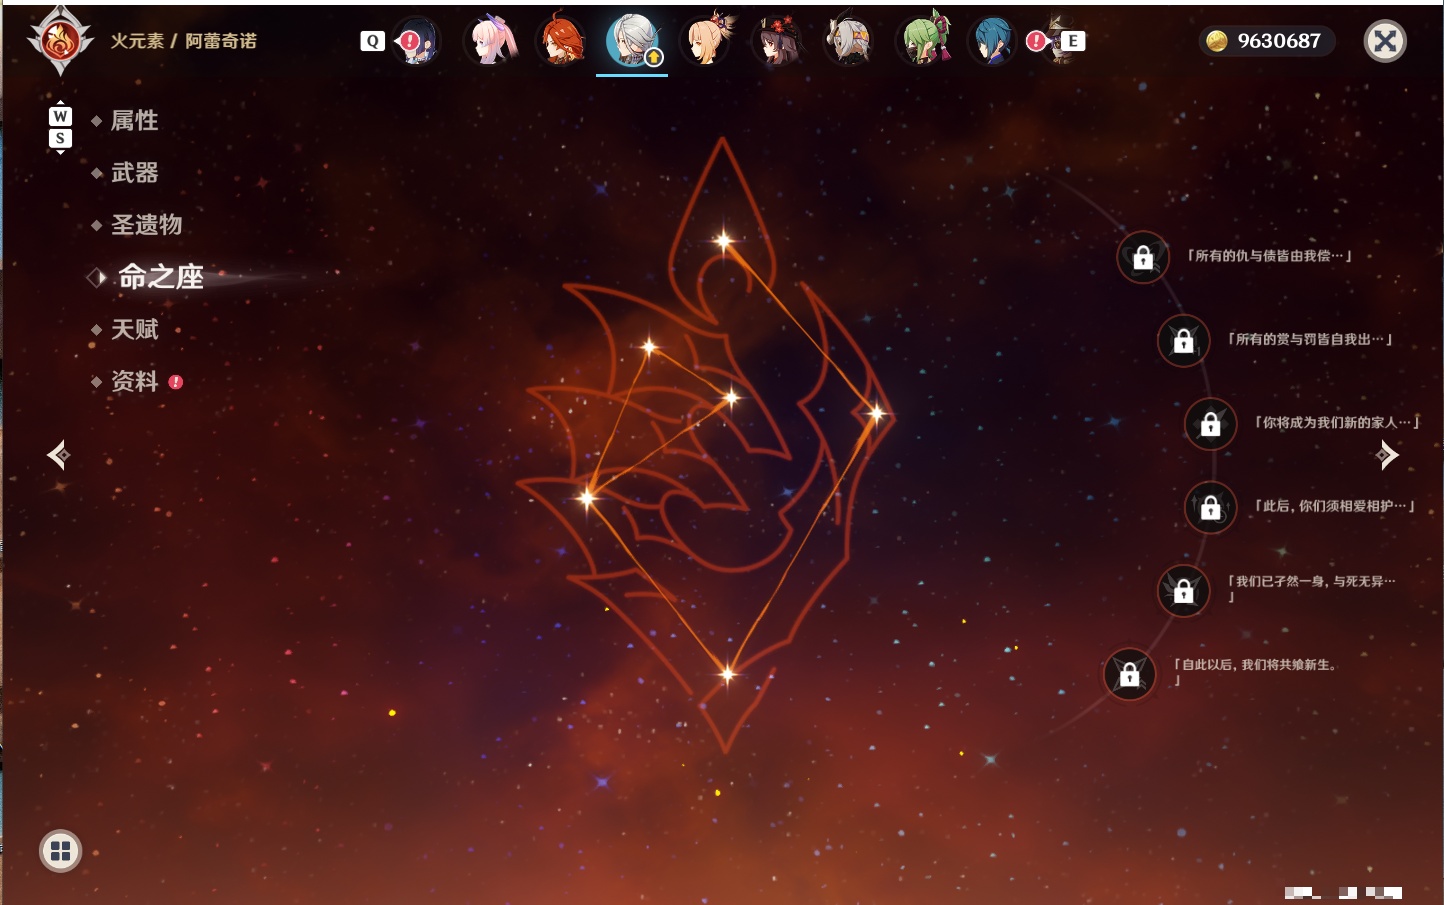Viewport: 1444px width, 905px height.
Task: Open the grid menu button
Action: point(60,851)
